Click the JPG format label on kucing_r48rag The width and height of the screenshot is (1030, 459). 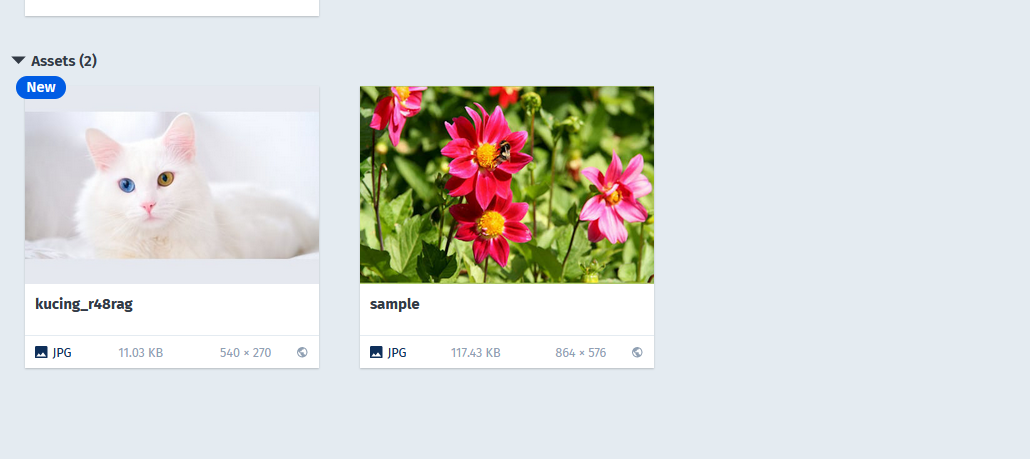[x=62, y=353]
